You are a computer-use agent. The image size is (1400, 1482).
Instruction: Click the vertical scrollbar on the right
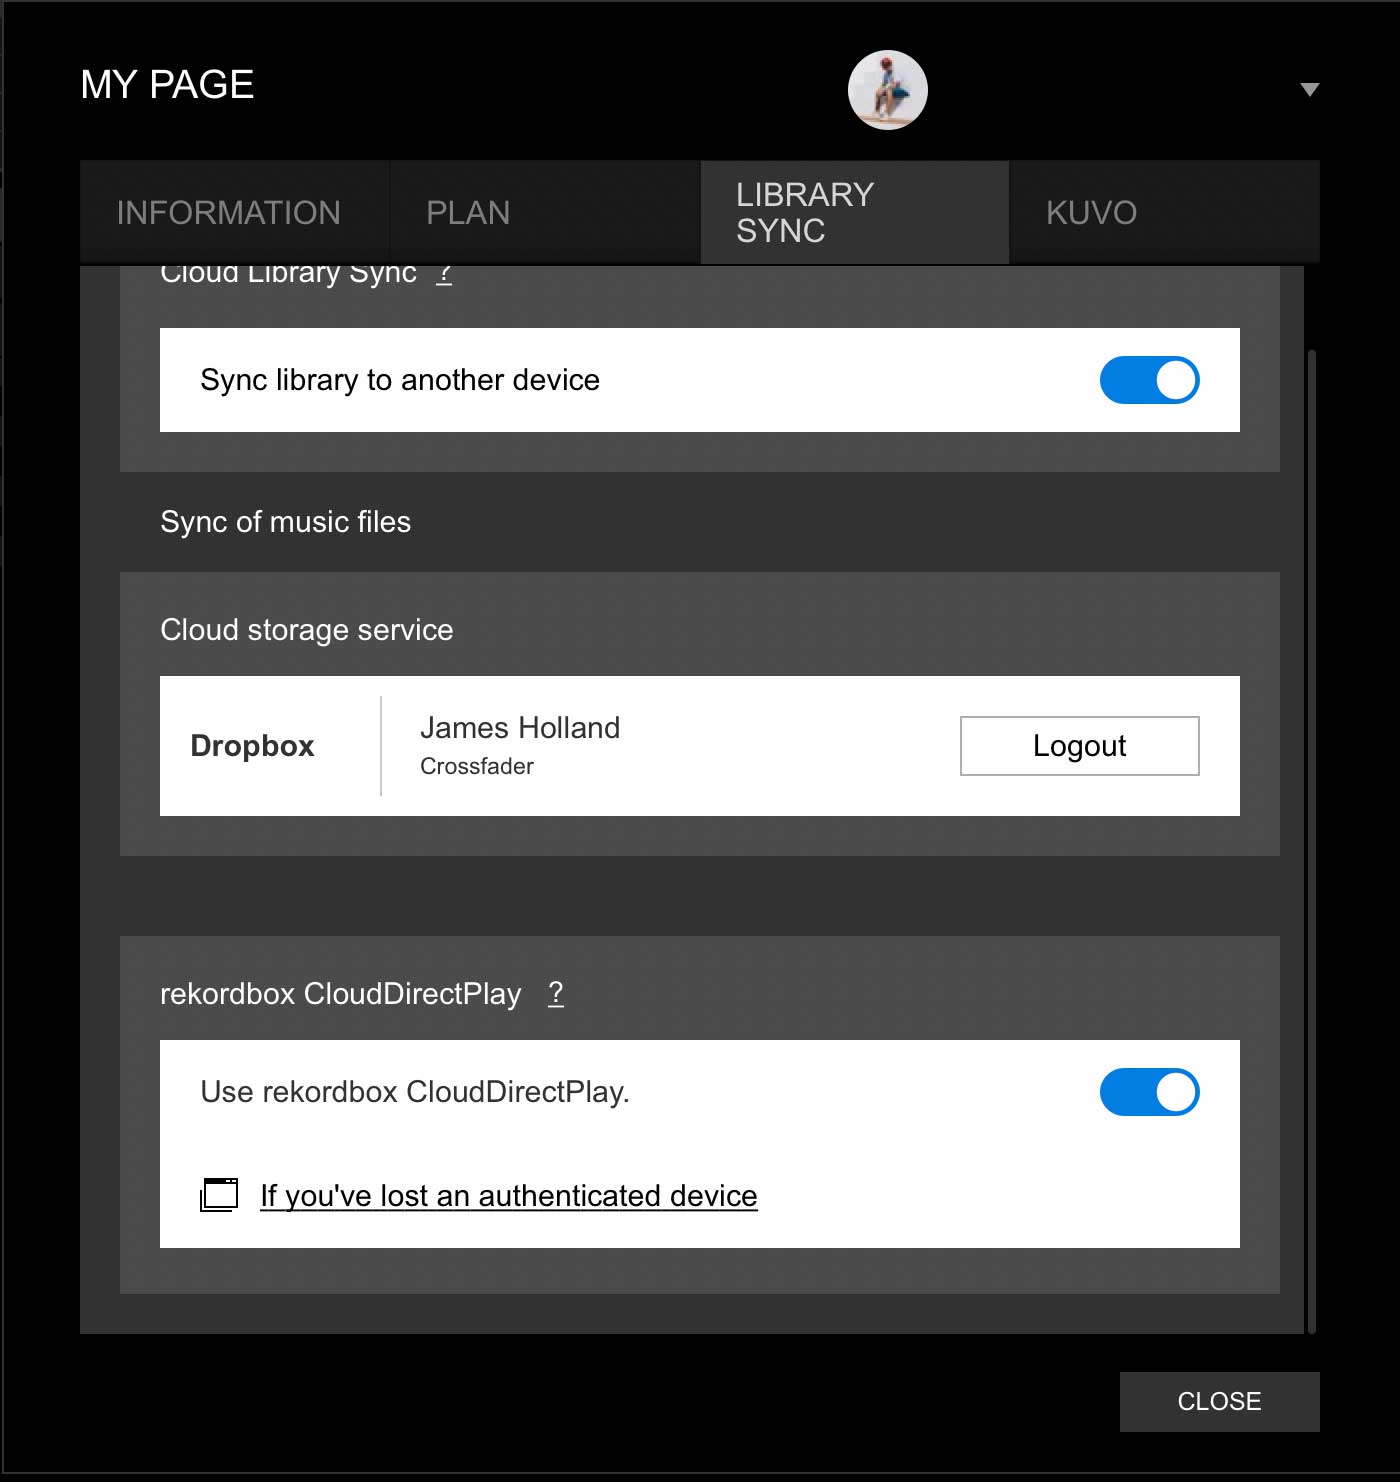click(x=1311, y=840)
